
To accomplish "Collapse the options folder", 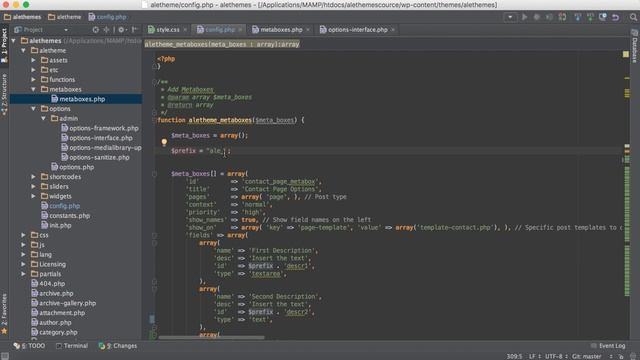I will point(33,109).
